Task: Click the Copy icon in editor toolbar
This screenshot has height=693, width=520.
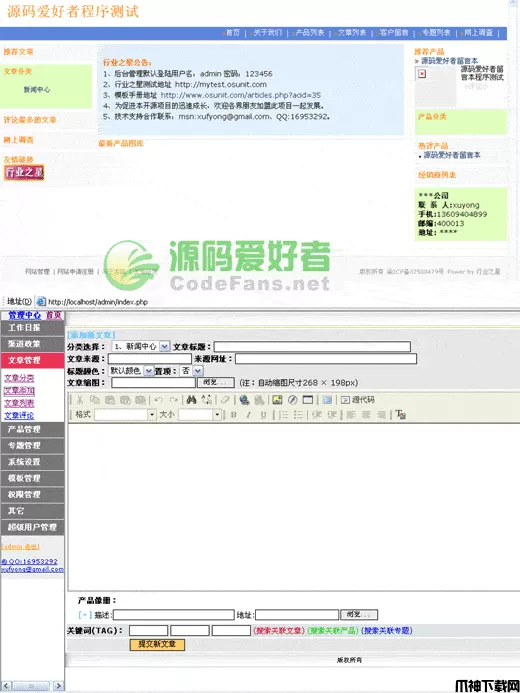Action: point(95,400)
